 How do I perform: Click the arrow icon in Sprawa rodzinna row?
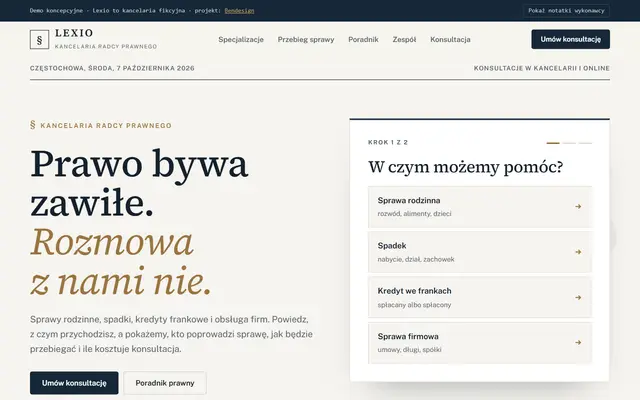pyautogui.click(x=578, y=207)
